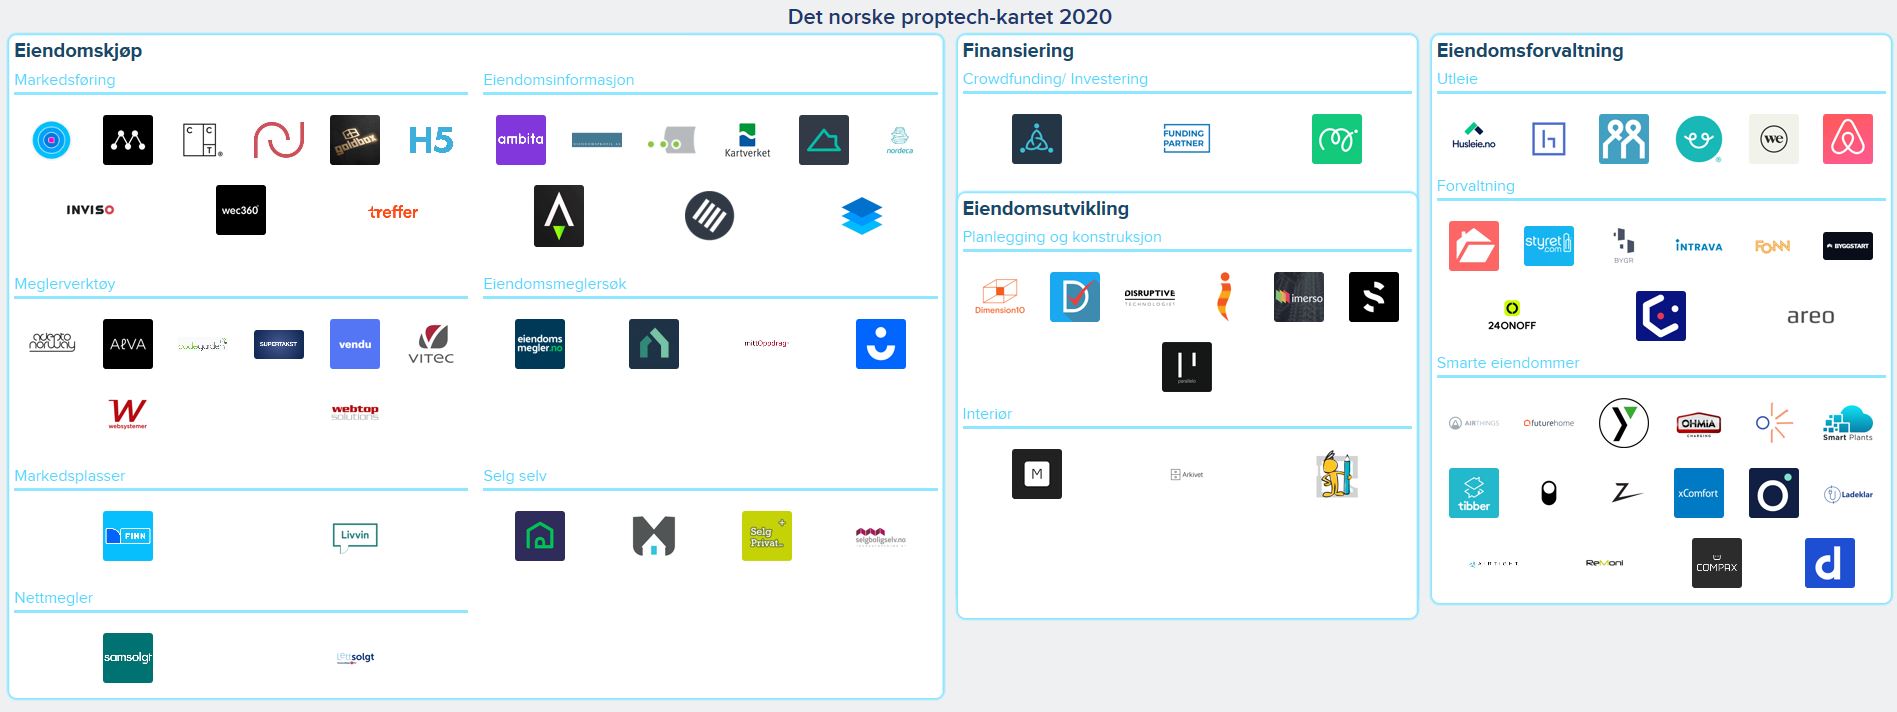Click the futurehome logo
Image resolution: width=1897 pixels, height=712 pixels.
coord(1549,423)
